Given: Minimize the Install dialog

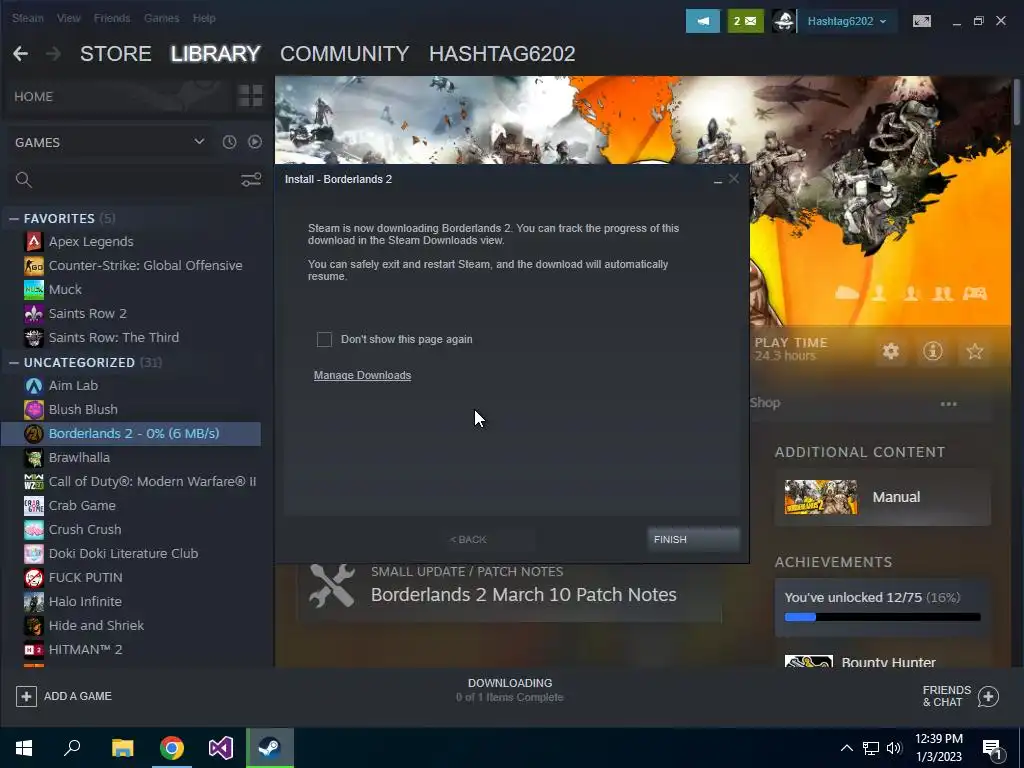Looking at the screenshot, I should 718,180.
